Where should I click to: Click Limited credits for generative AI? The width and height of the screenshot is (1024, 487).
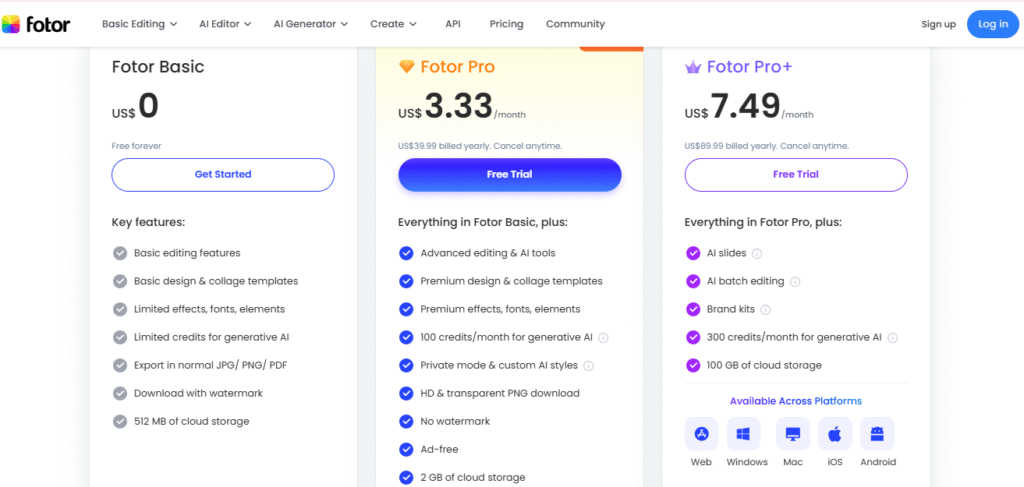tap(212, 338)
